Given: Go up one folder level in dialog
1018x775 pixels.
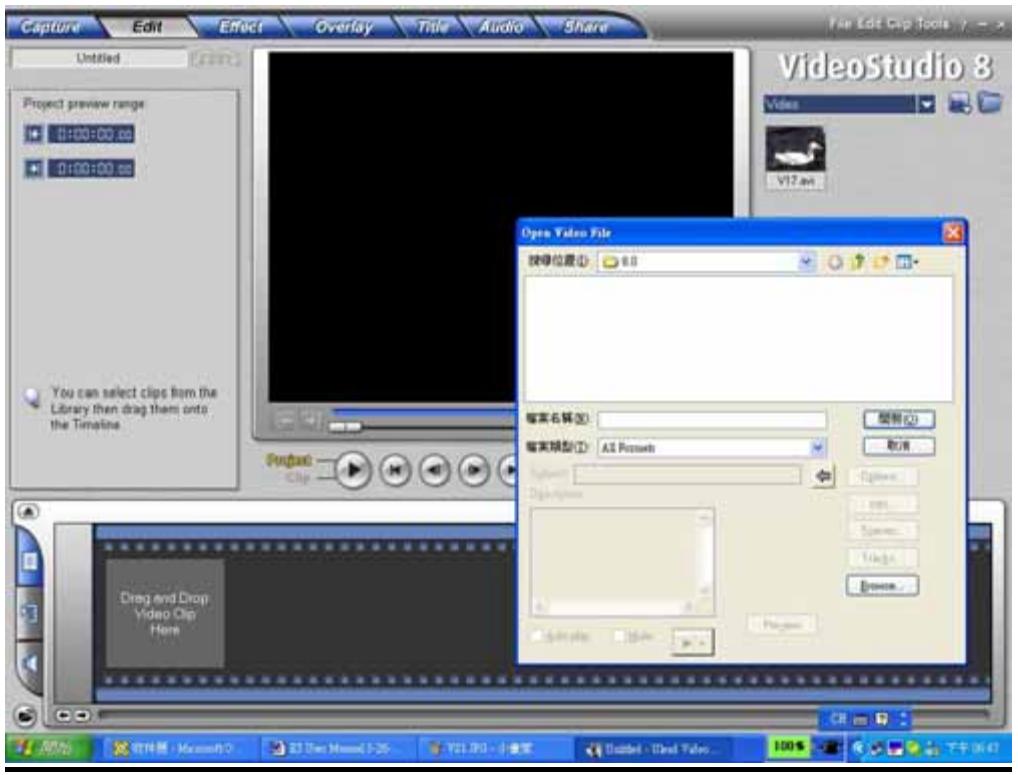Looking at the screenshot, I should pos(858,262).
